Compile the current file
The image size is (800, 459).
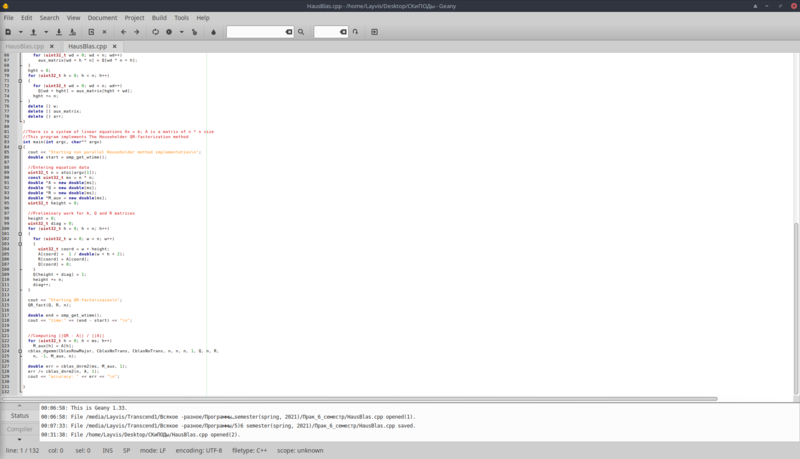point(156,32)
